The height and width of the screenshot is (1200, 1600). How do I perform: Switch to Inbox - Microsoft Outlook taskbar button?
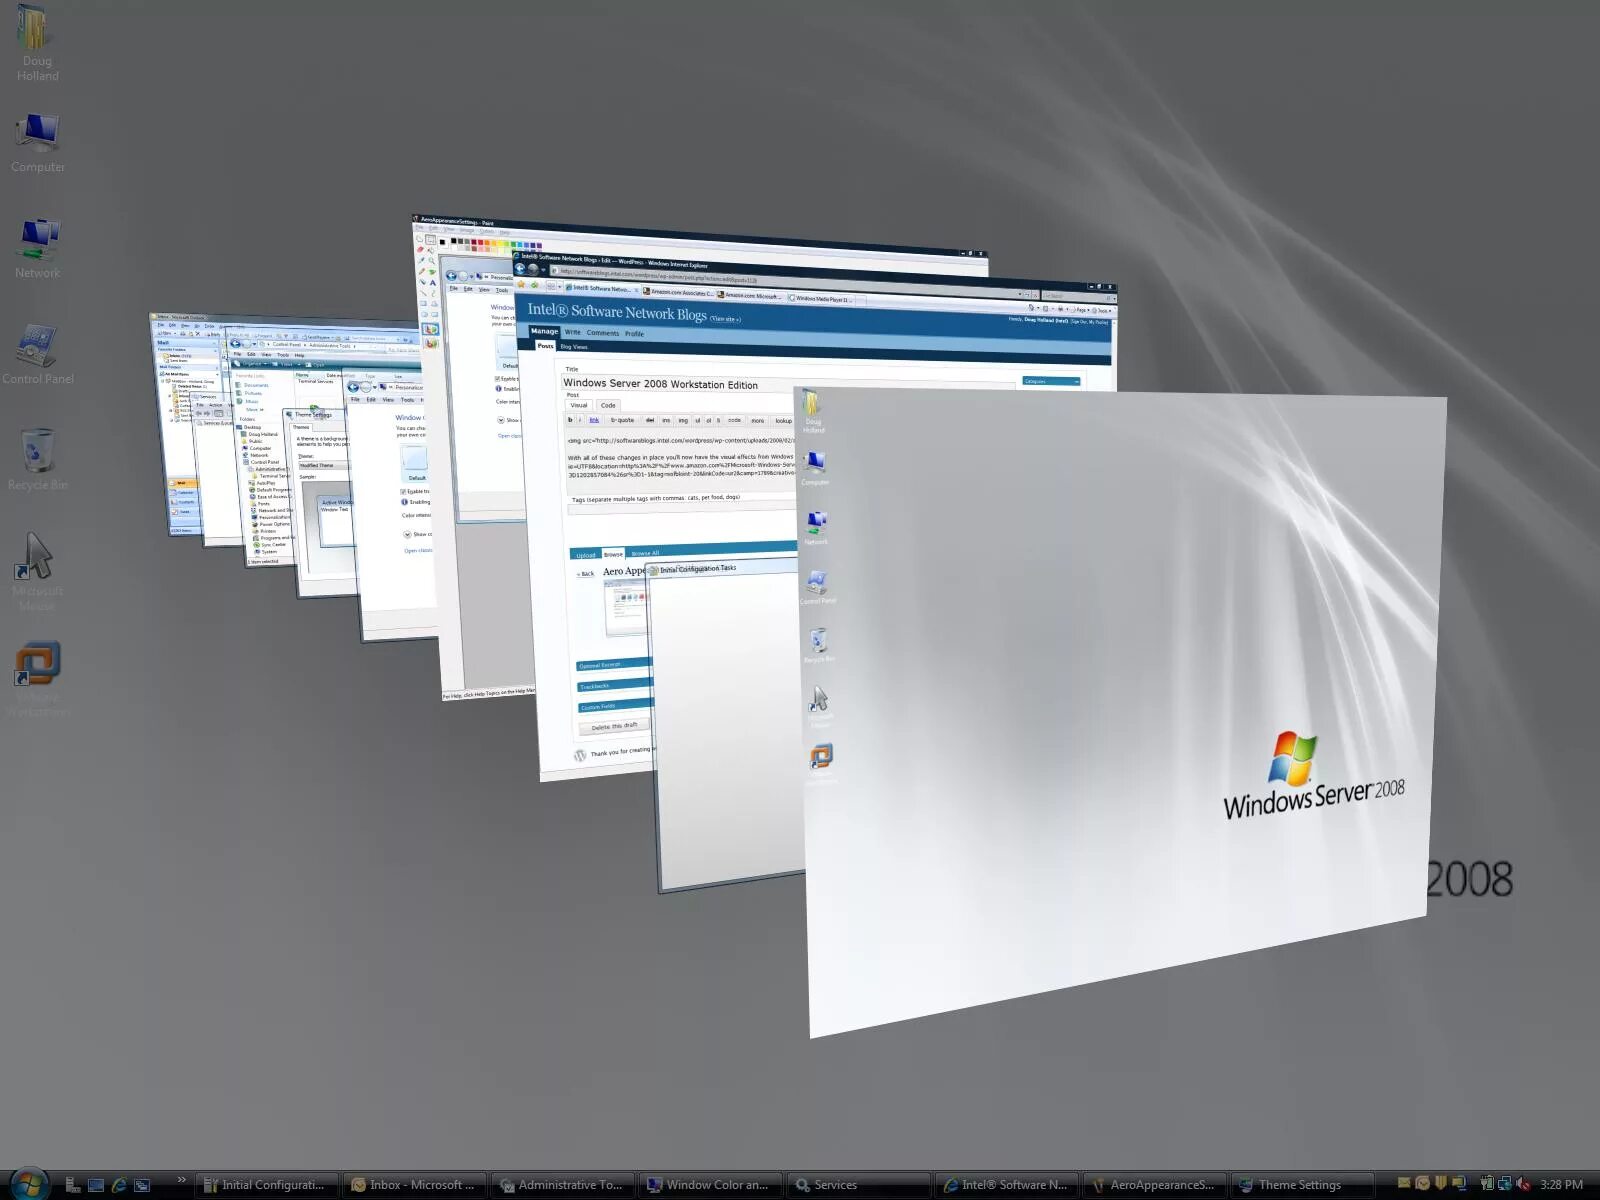pos(414,1185)
